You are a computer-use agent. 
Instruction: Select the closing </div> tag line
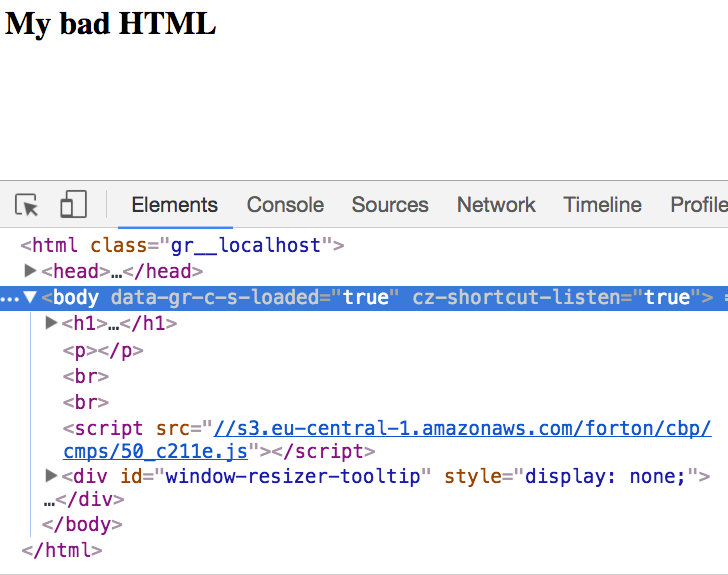coord(84,500)
